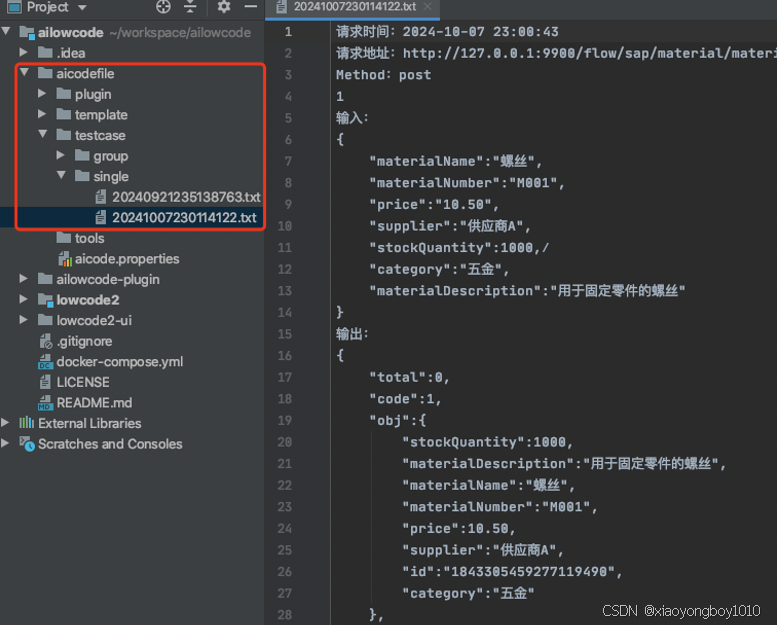Click the ailowcode project root icon
The width and height of the screenshot is (777, 625).
pyautogui.click(x=27, y=32)
